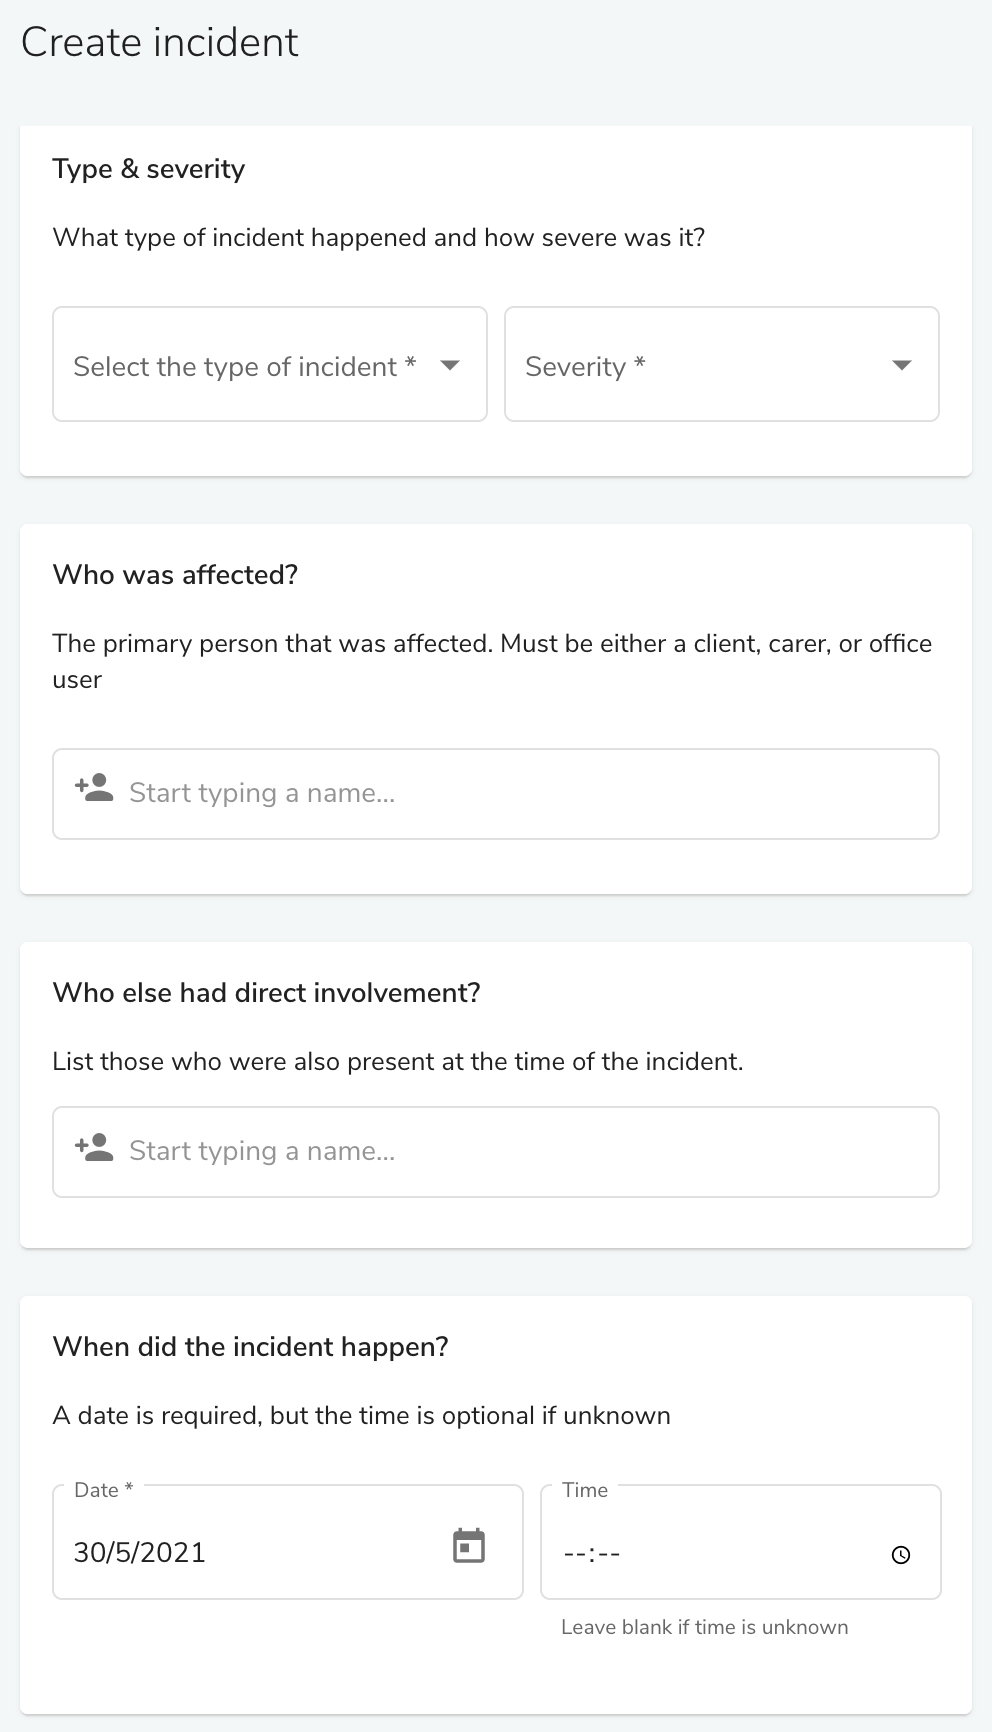Expand the incident type dropdown arrow
The image size is (992, 1732).
(450, 365)
